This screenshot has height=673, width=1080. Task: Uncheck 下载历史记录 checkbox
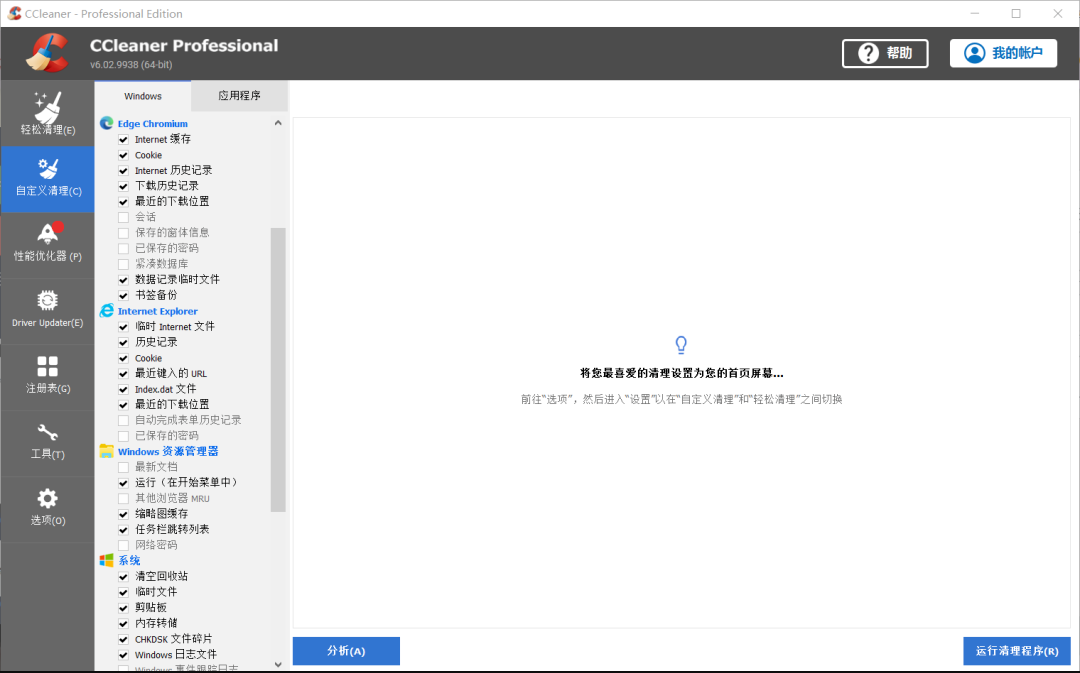pos(123,186)
